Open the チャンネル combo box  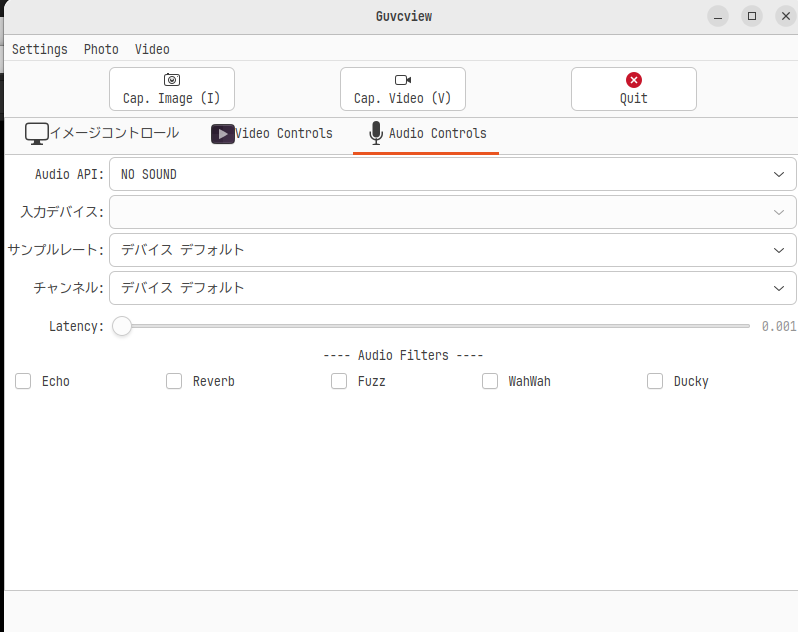point(452,288)
